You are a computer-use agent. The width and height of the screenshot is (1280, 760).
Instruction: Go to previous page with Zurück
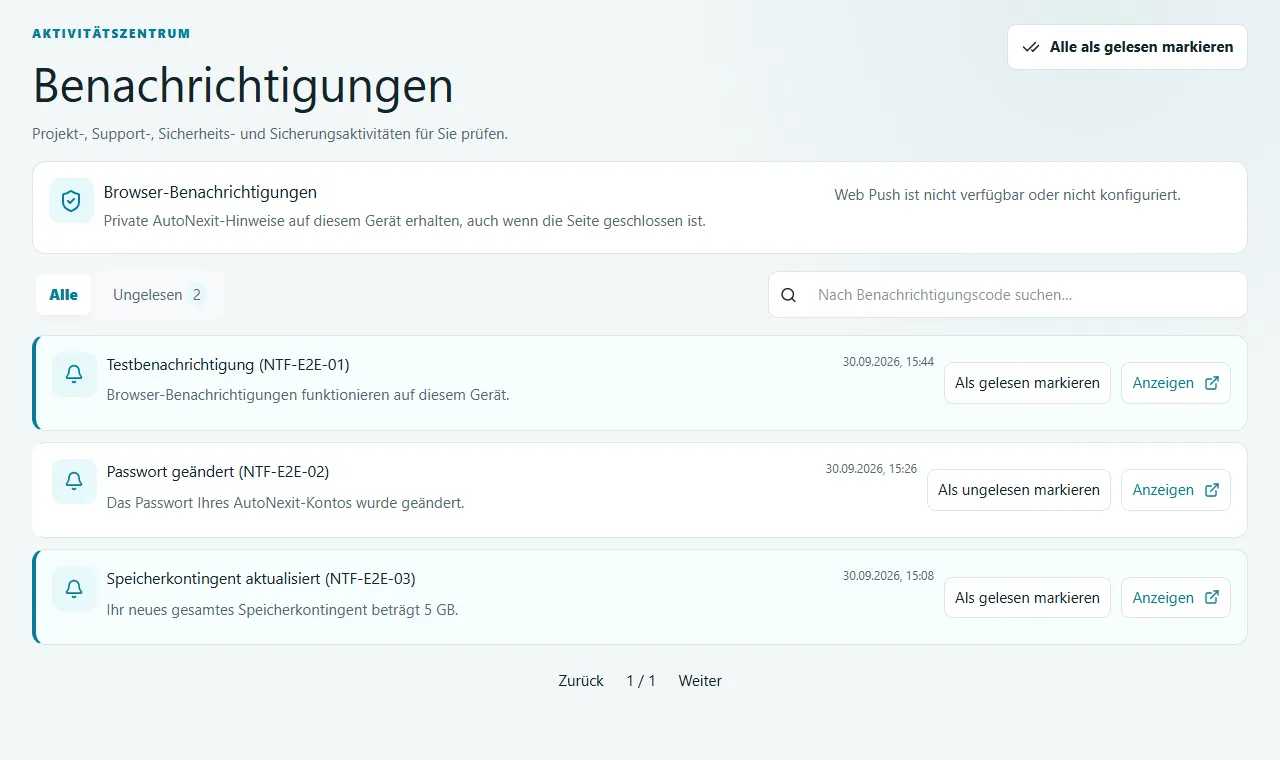581,681
